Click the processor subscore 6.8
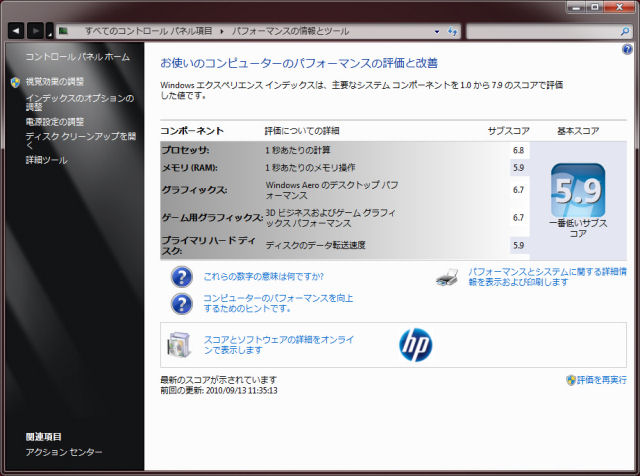 coord(518,150)
